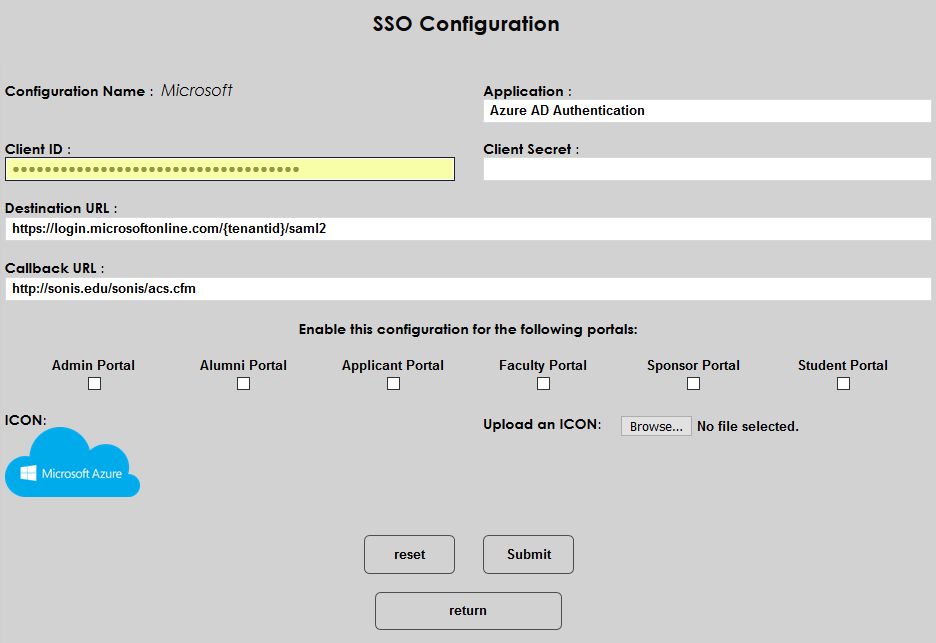This screenshot has height=643, width=936.
Task: Click the SSO Configuration heading
Action: pos(466,24)
